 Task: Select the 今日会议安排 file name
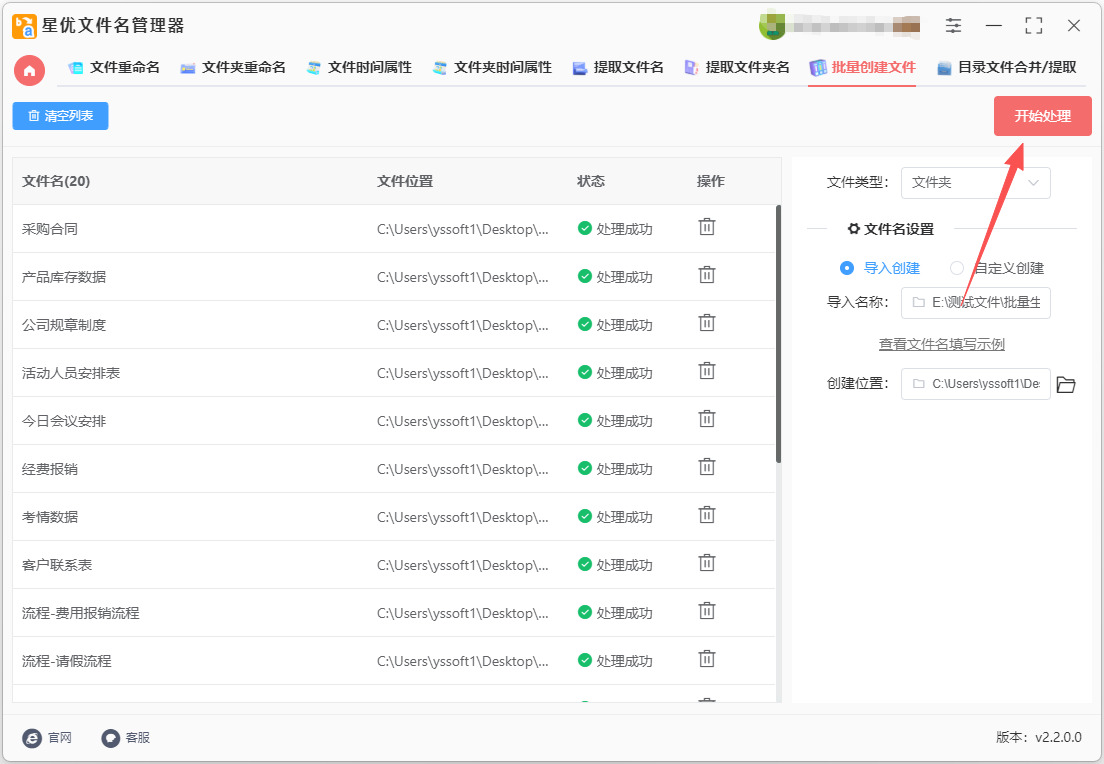(64, 421)
